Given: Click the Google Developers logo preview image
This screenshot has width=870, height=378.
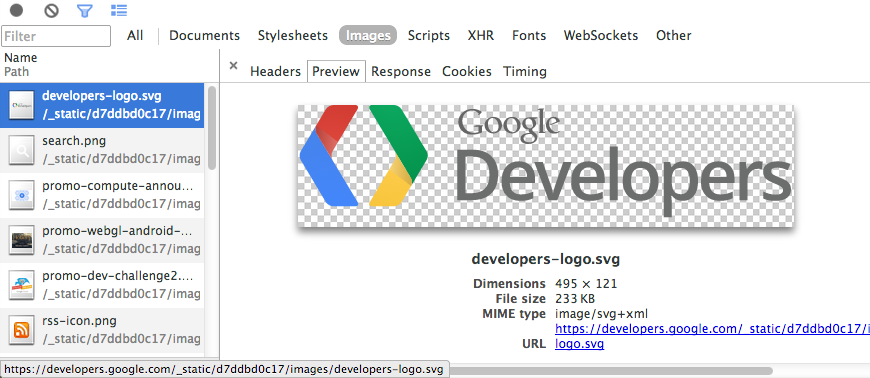Looking at the screenshot, I should [545, 165].
